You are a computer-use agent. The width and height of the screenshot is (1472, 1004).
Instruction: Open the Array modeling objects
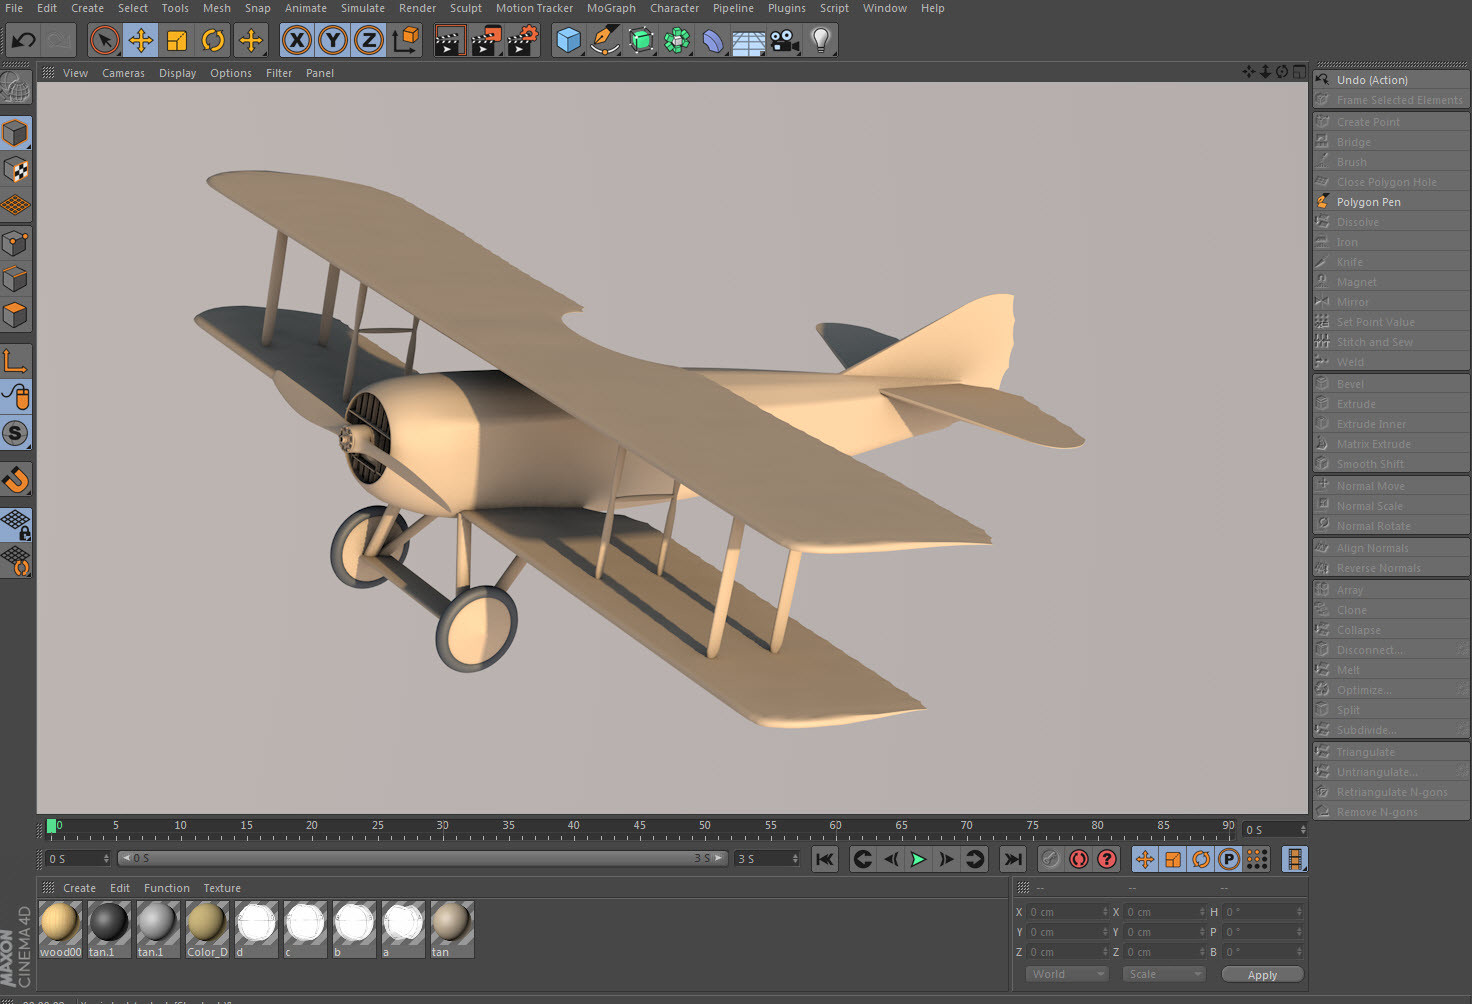(x=677, y=40)
